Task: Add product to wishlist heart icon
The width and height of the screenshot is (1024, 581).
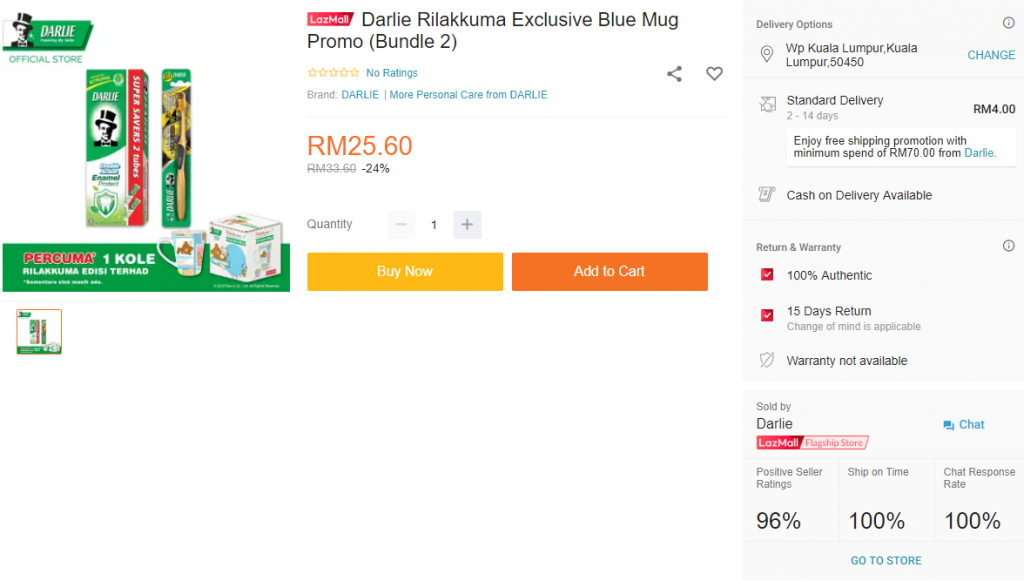Action: 714,74
